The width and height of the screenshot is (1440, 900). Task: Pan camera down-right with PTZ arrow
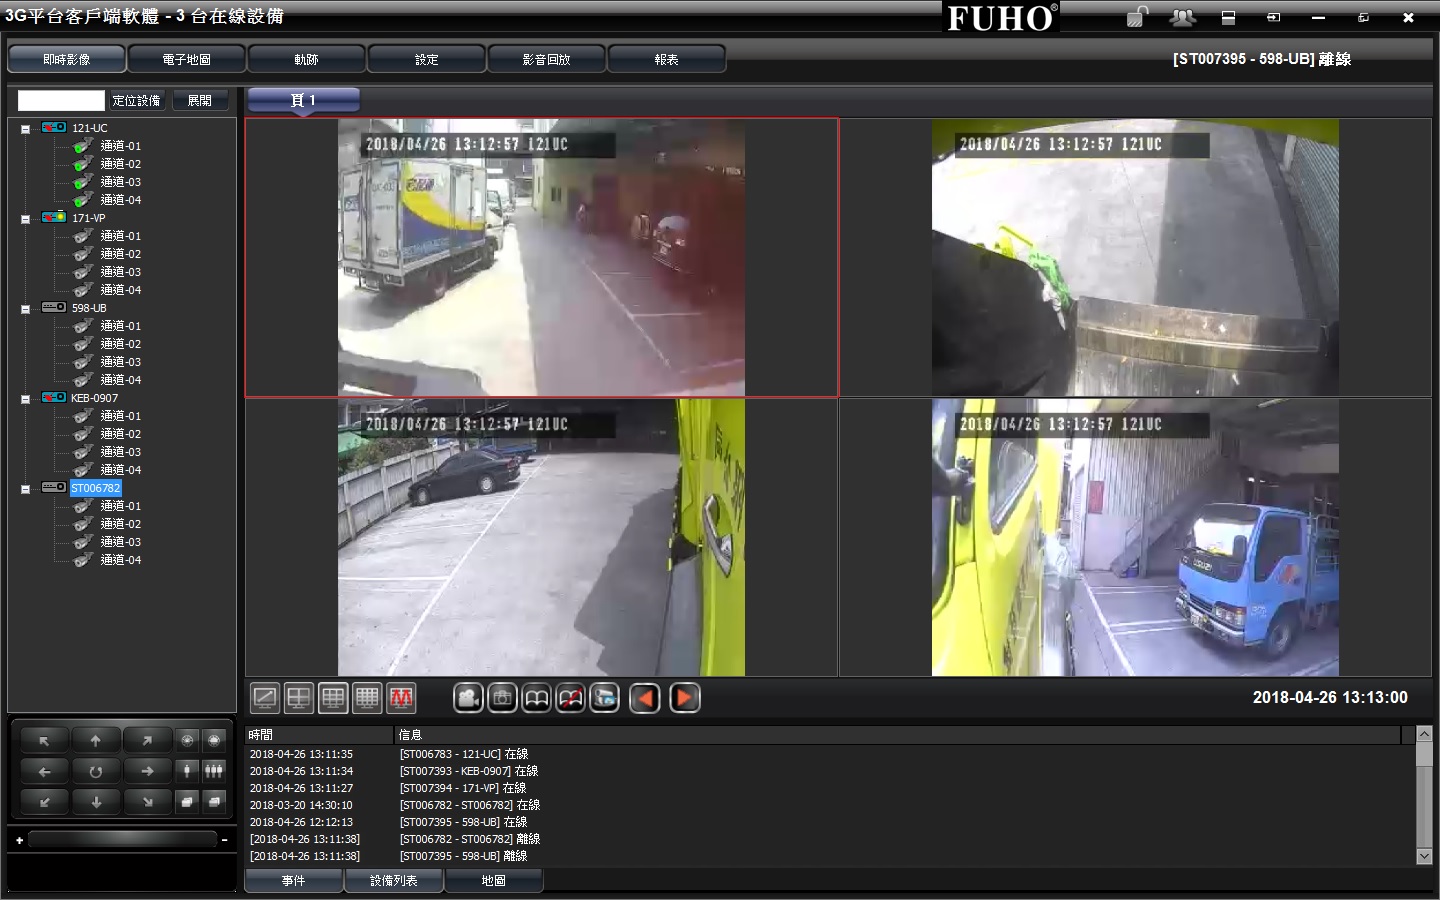coord(147,802)
